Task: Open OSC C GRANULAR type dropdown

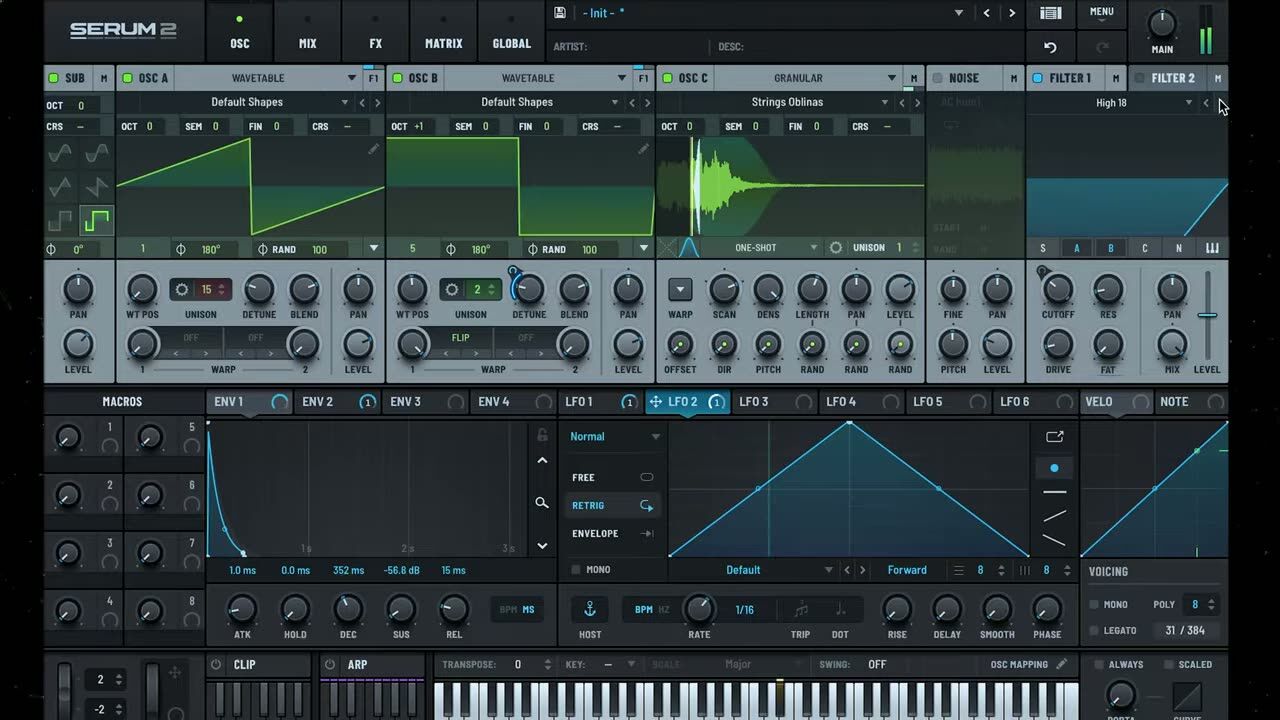Action: 807,78
